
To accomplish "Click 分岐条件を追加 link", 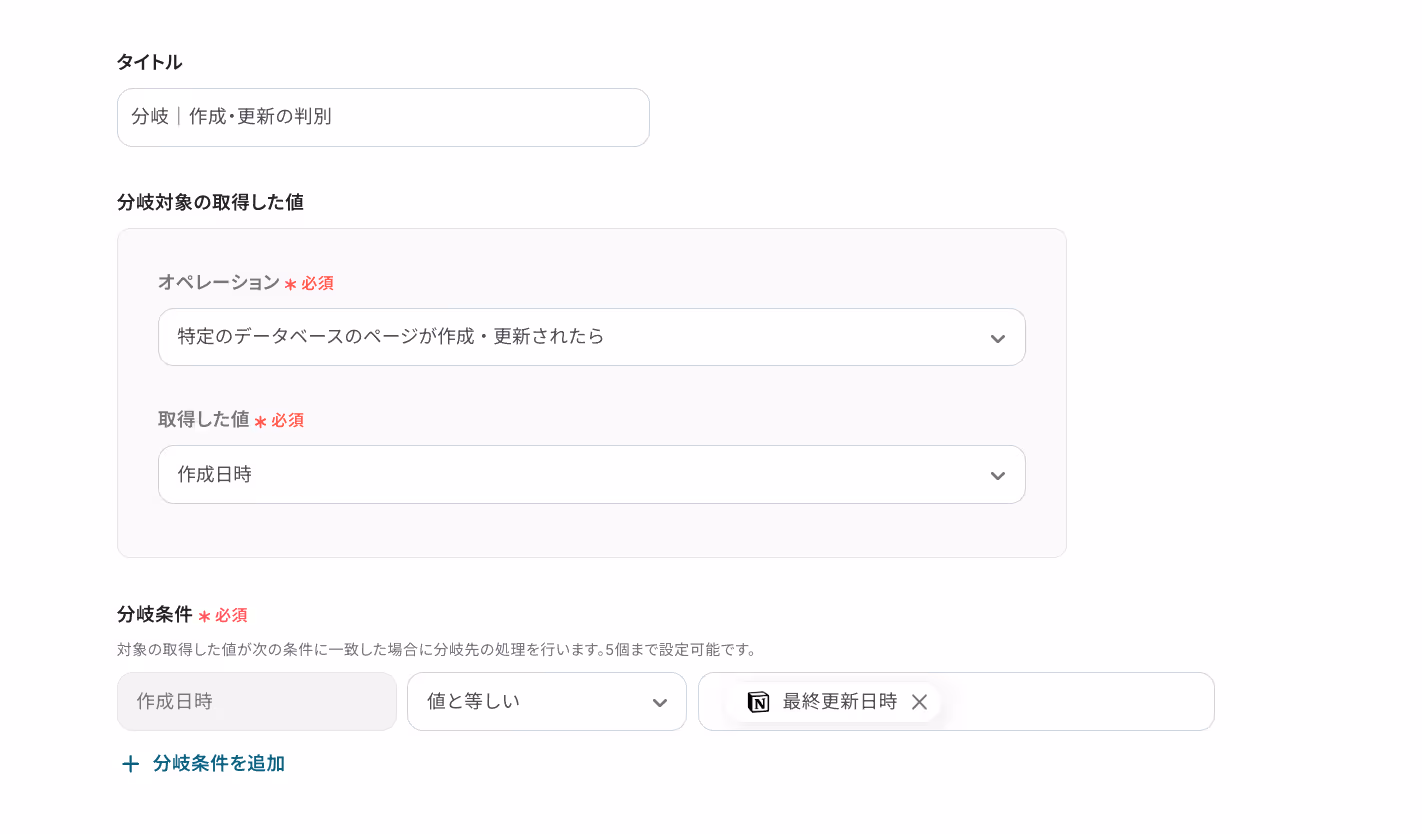I will pyautogui.click(x=219, y=764).
